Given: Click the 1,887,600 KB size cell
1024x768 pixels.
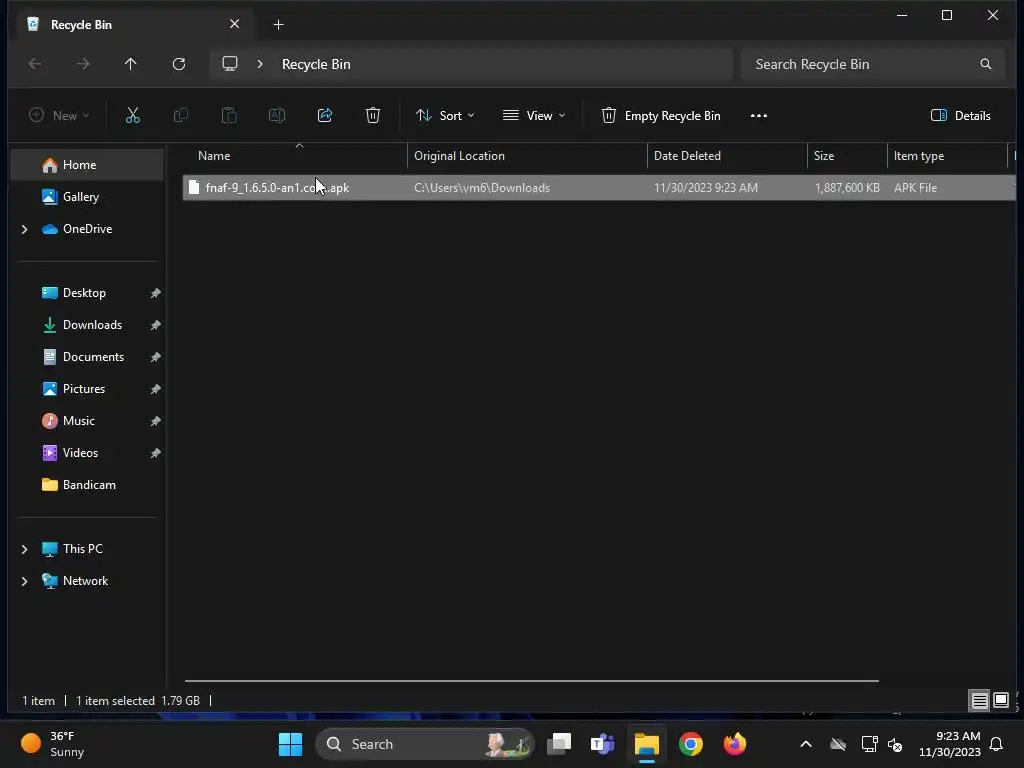Looking at the screenshot, I should click(x=847, y=188).
